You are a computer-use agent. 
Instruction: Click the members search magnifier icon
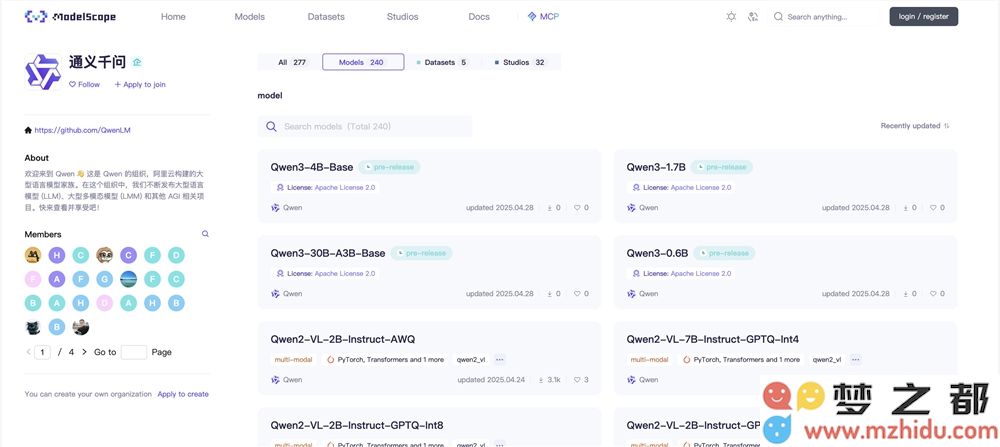point(205,234)
